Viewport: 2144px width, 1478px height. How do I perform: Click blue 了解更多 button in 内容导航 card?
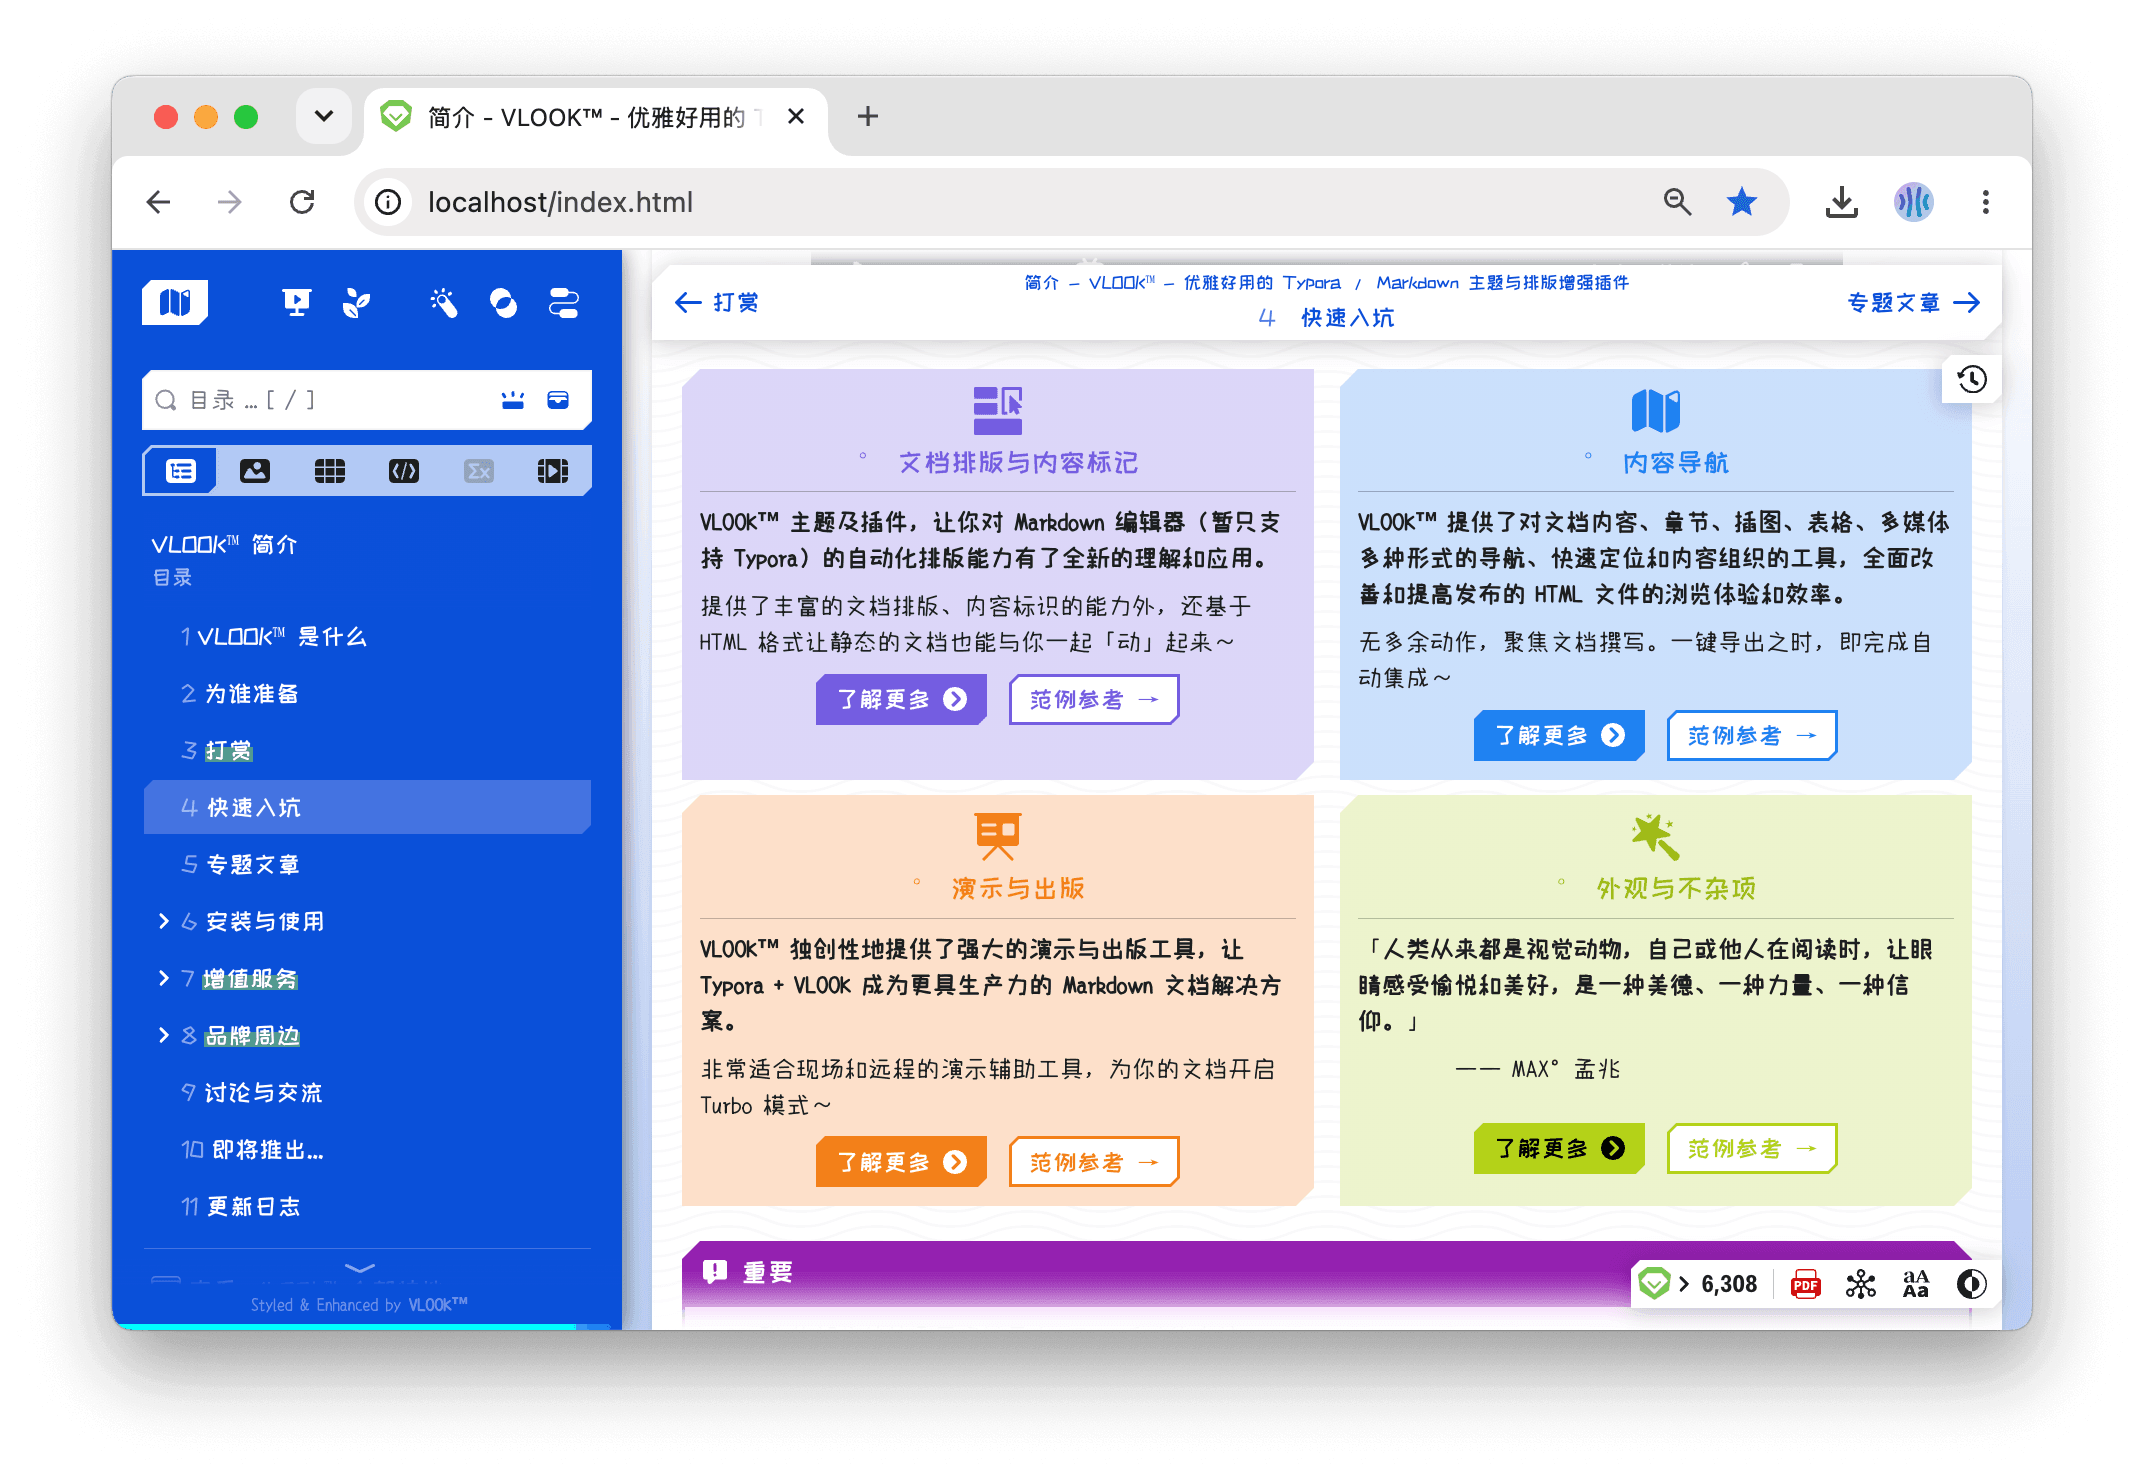click(x=1559, y=735)
